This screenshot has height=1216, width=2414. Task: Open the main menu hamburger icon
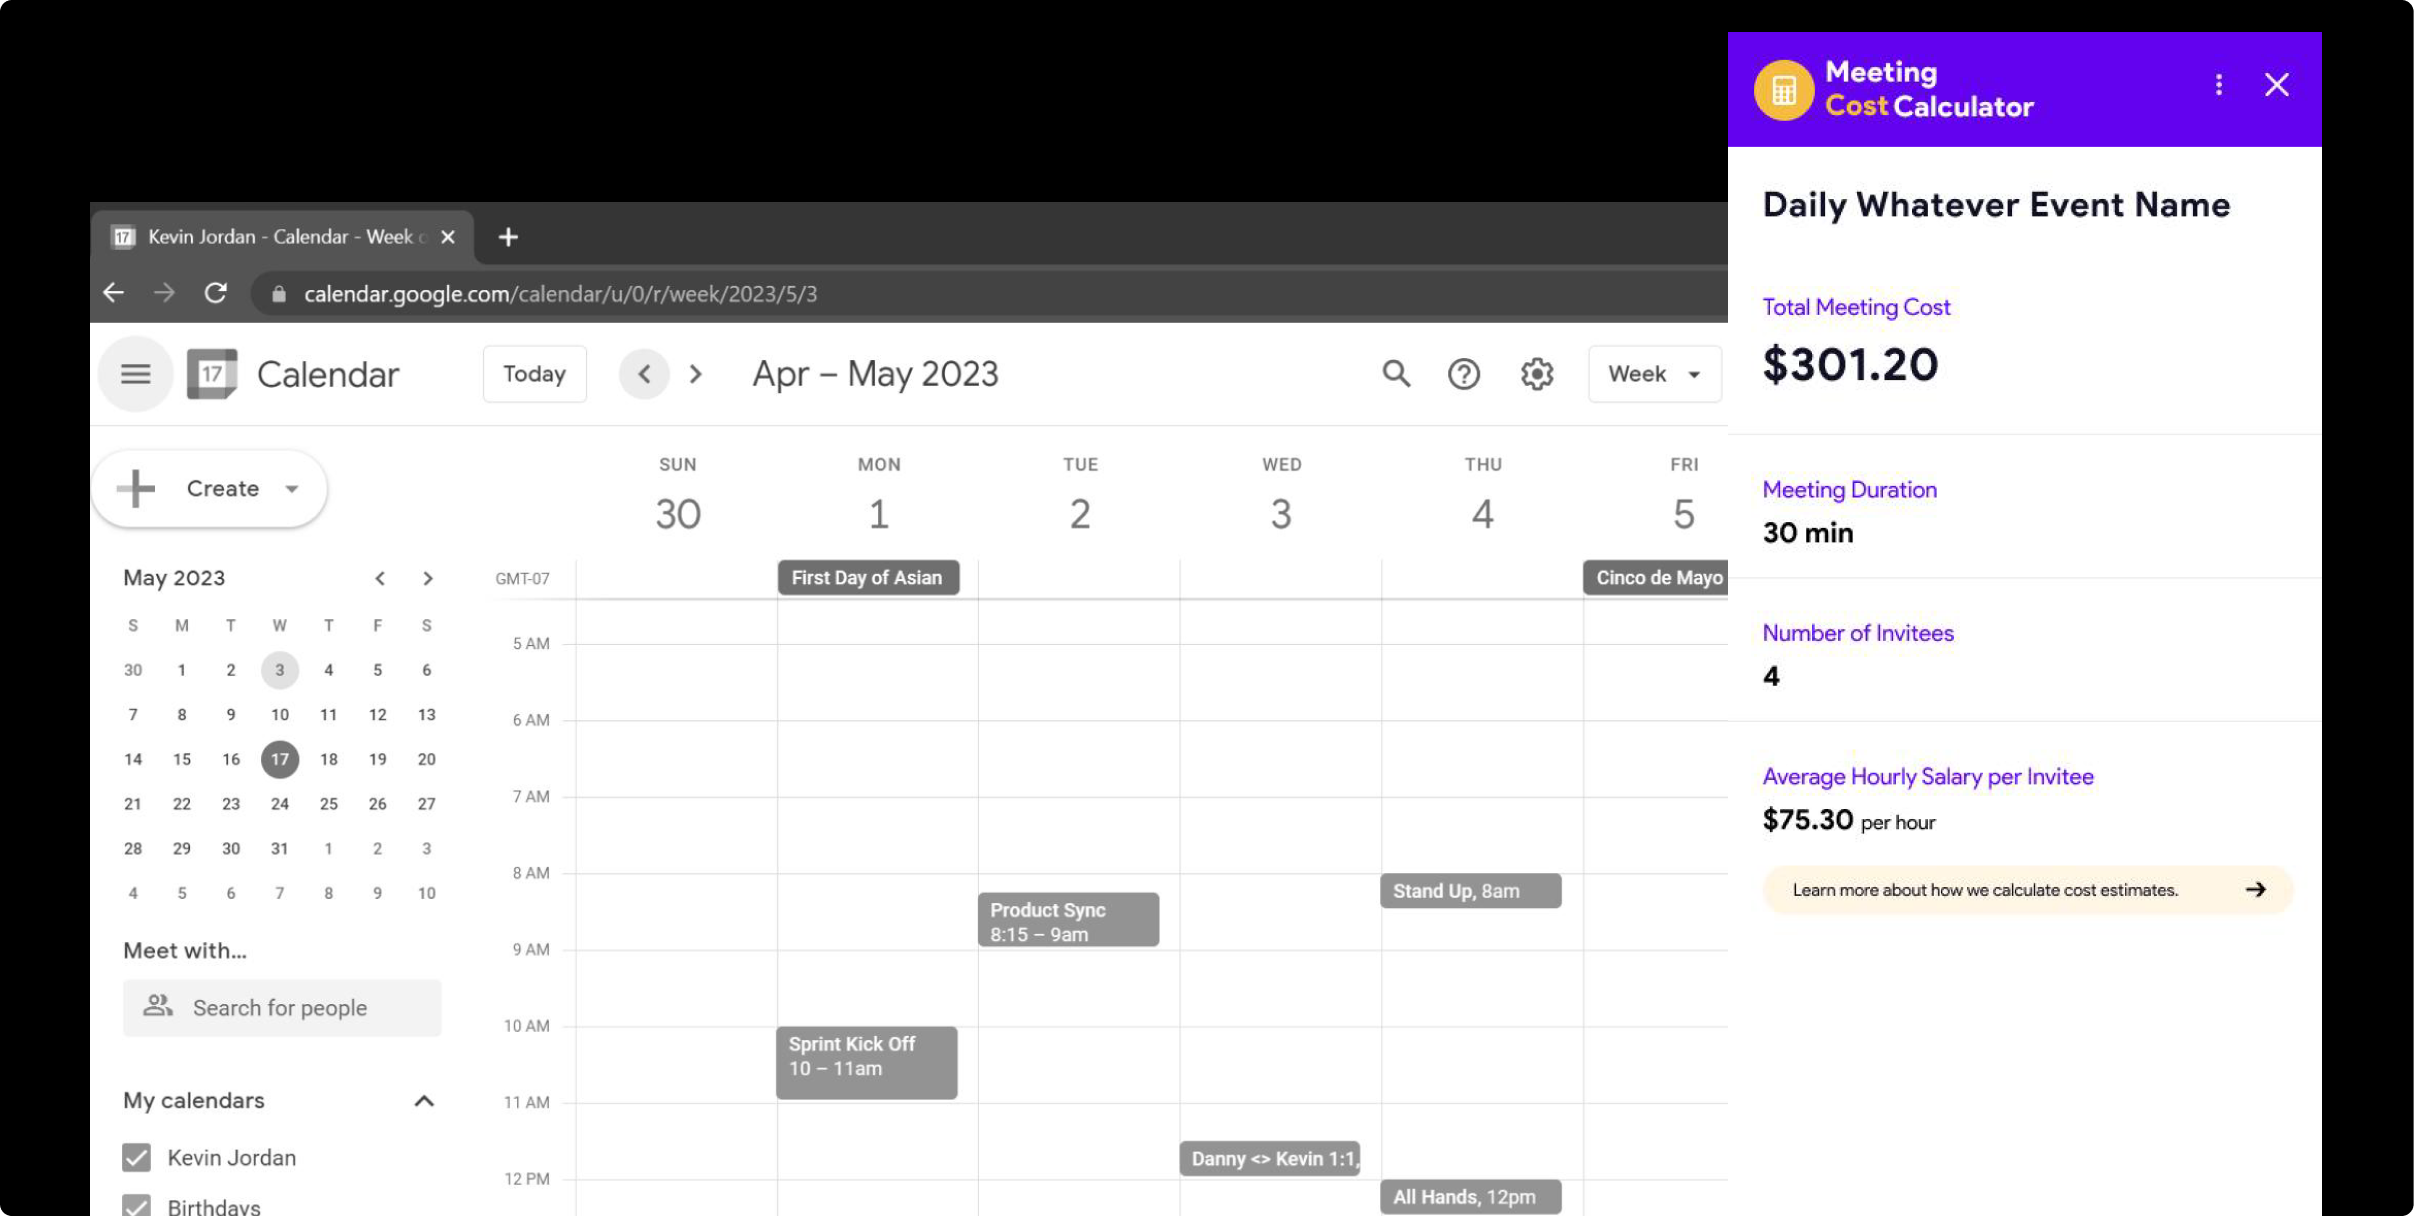point(136,374)
